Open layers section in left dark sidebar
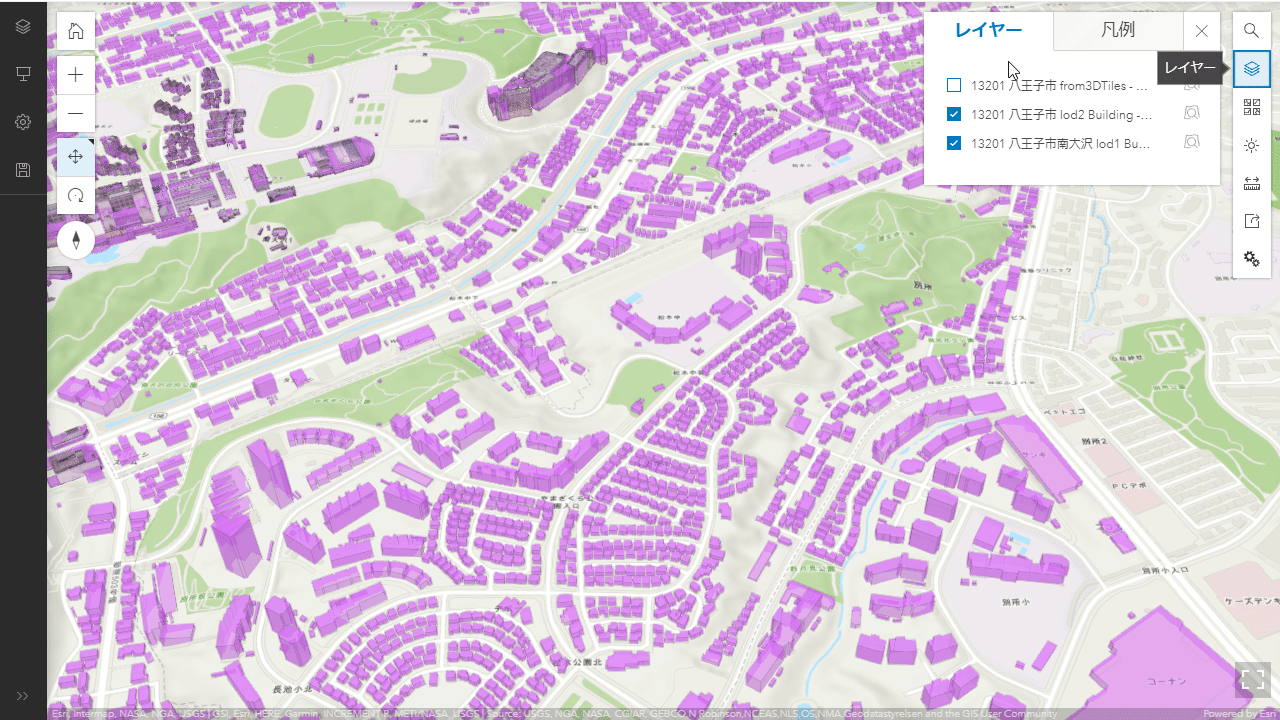This screenshot has height=720, width=1280. (23, 26)
